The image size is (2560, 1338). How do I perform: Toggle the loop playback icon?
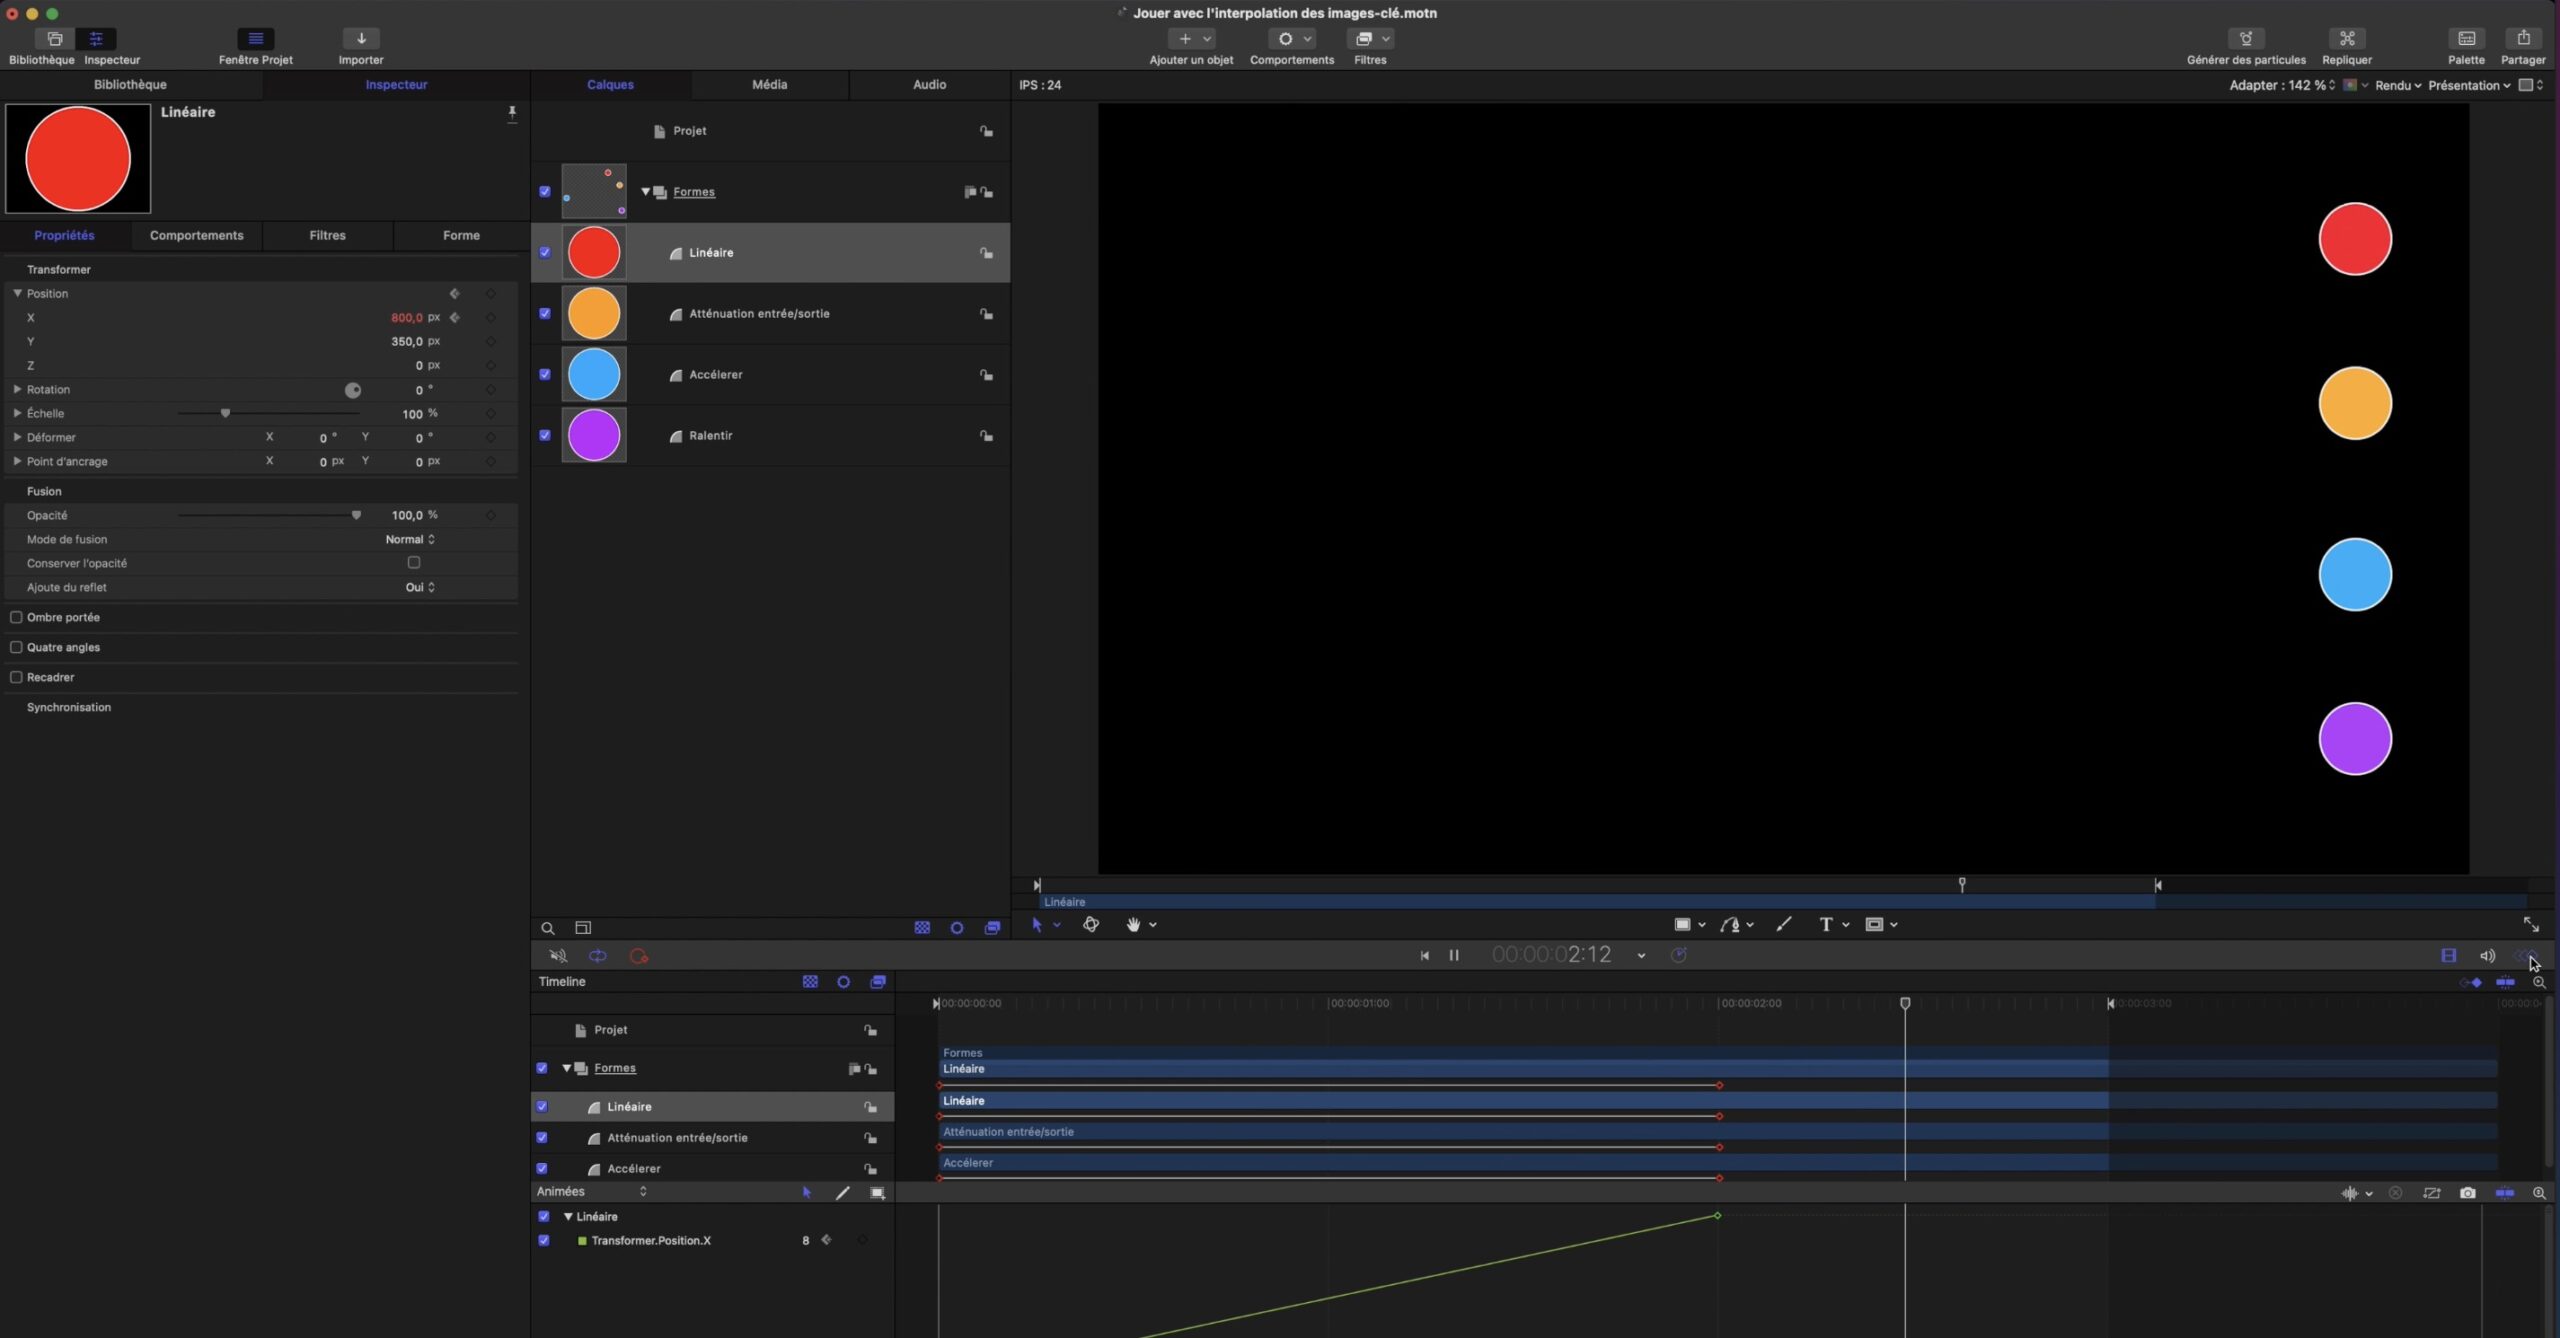point(598,957)
